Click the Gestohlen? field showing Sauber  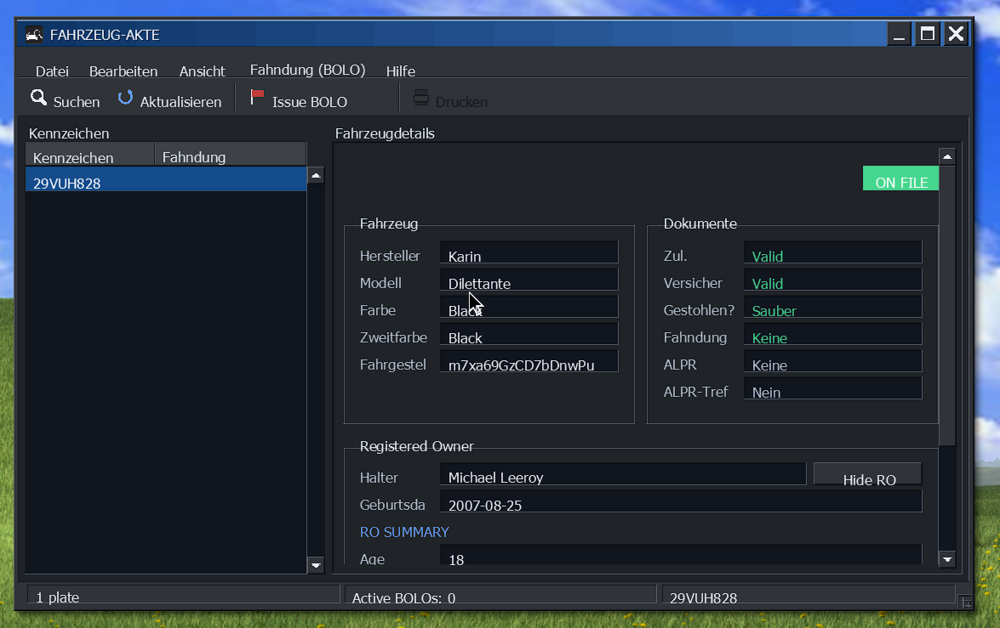833,309
